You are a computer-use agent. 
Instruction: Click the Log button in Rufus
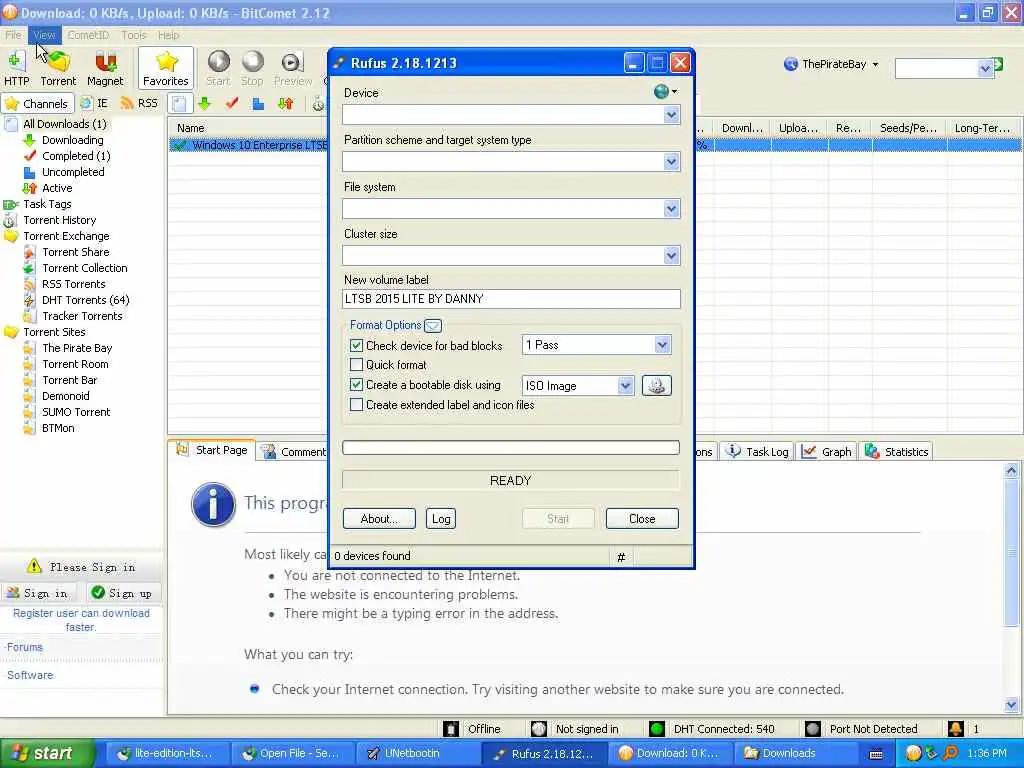click(x=441, y=519)
